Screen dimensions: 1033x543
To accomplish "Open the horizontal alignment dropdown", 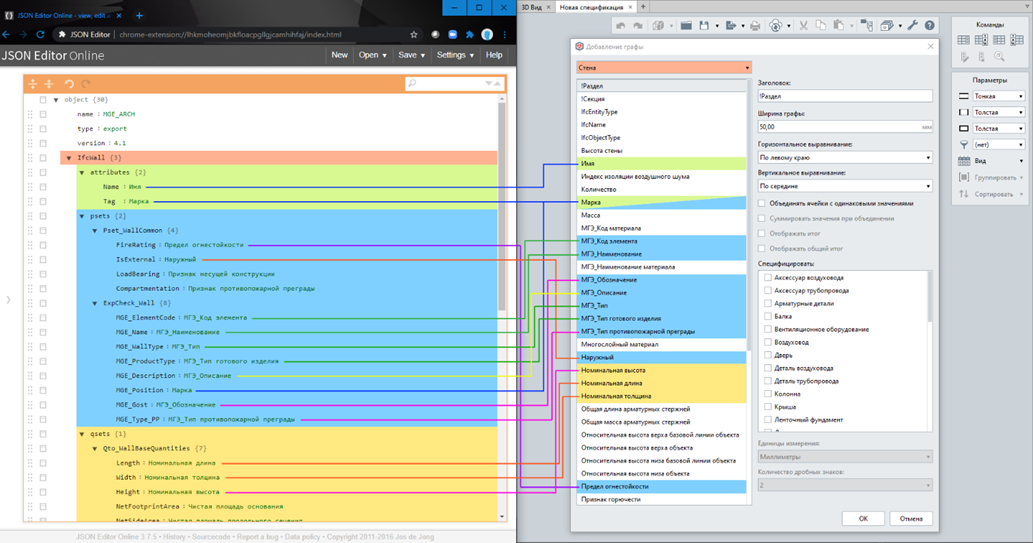I will pyautogui.click(x=844, y=158).
